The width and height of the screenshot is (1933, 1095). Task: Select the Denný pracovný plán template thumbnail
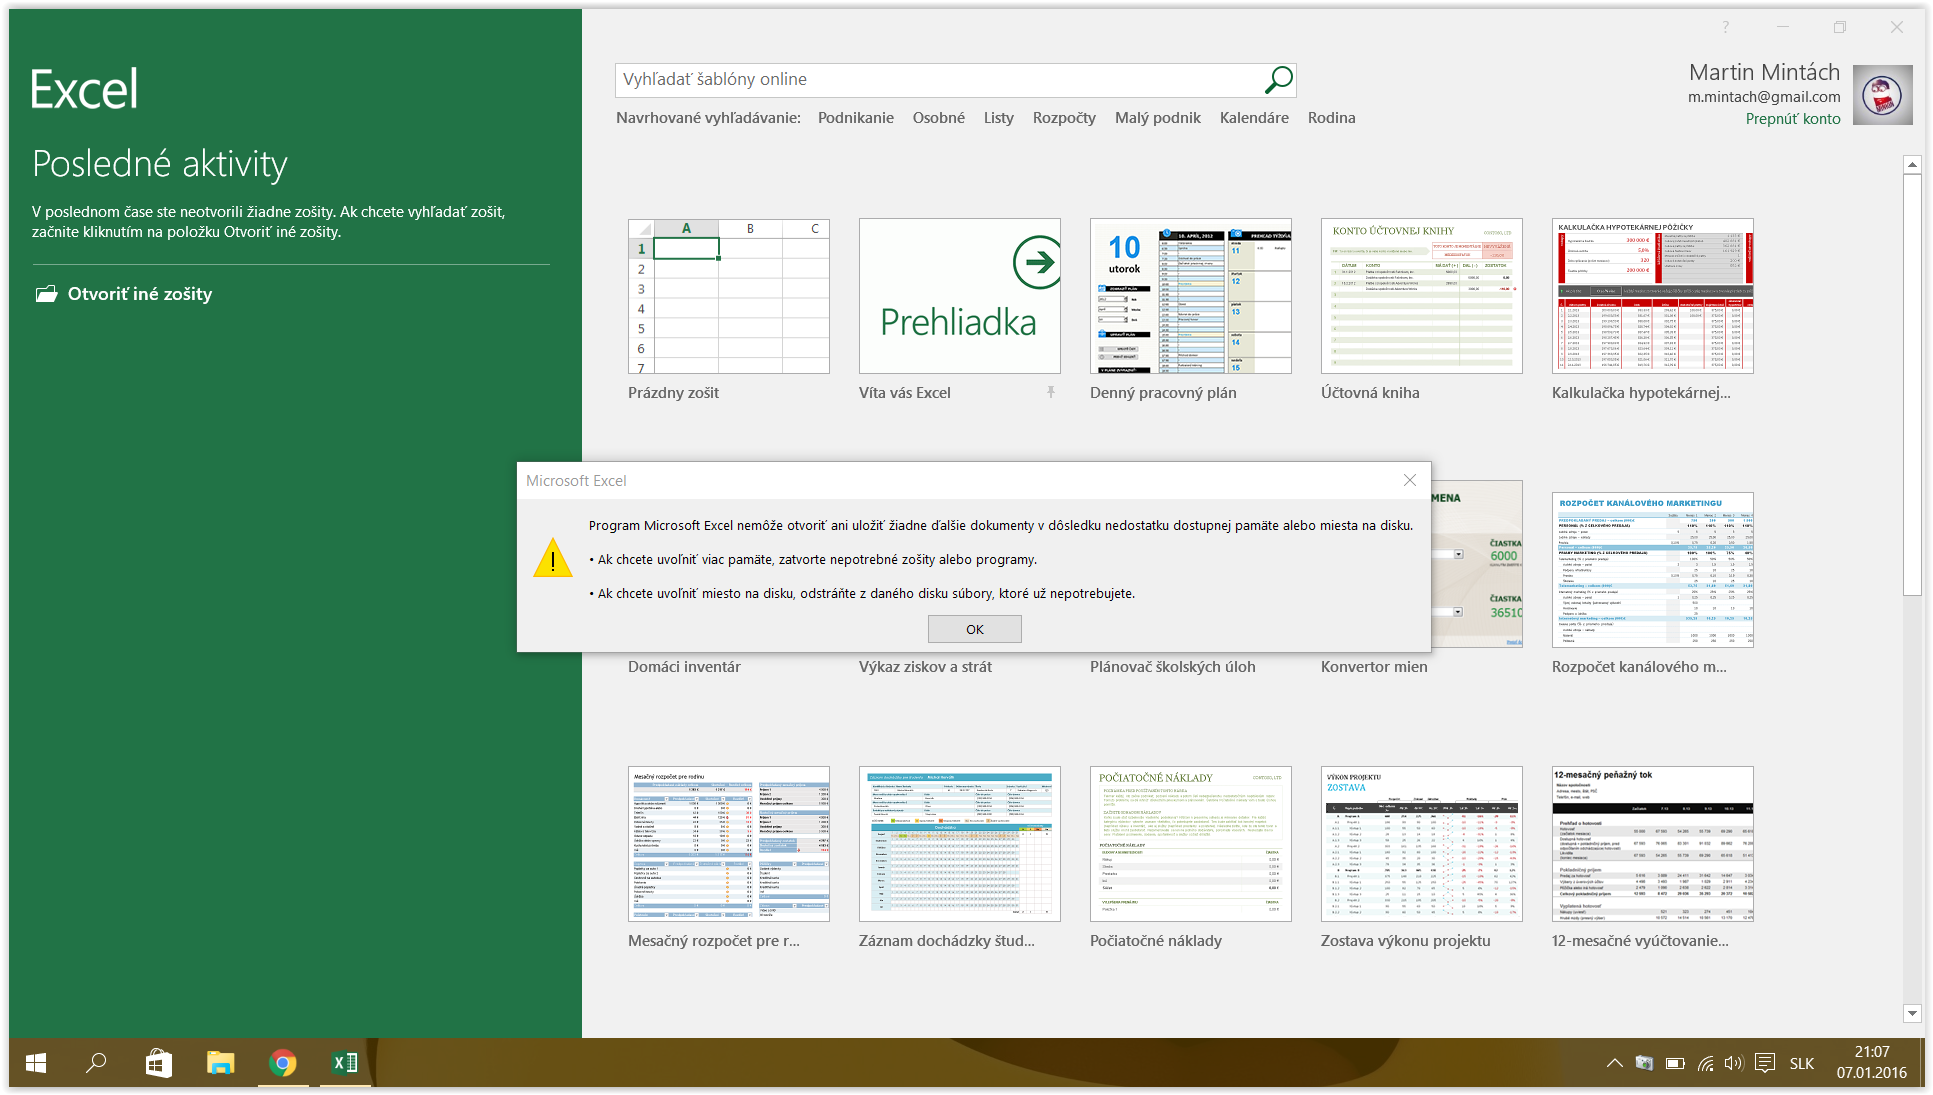pyautogui.click(x=1190, y=297)
